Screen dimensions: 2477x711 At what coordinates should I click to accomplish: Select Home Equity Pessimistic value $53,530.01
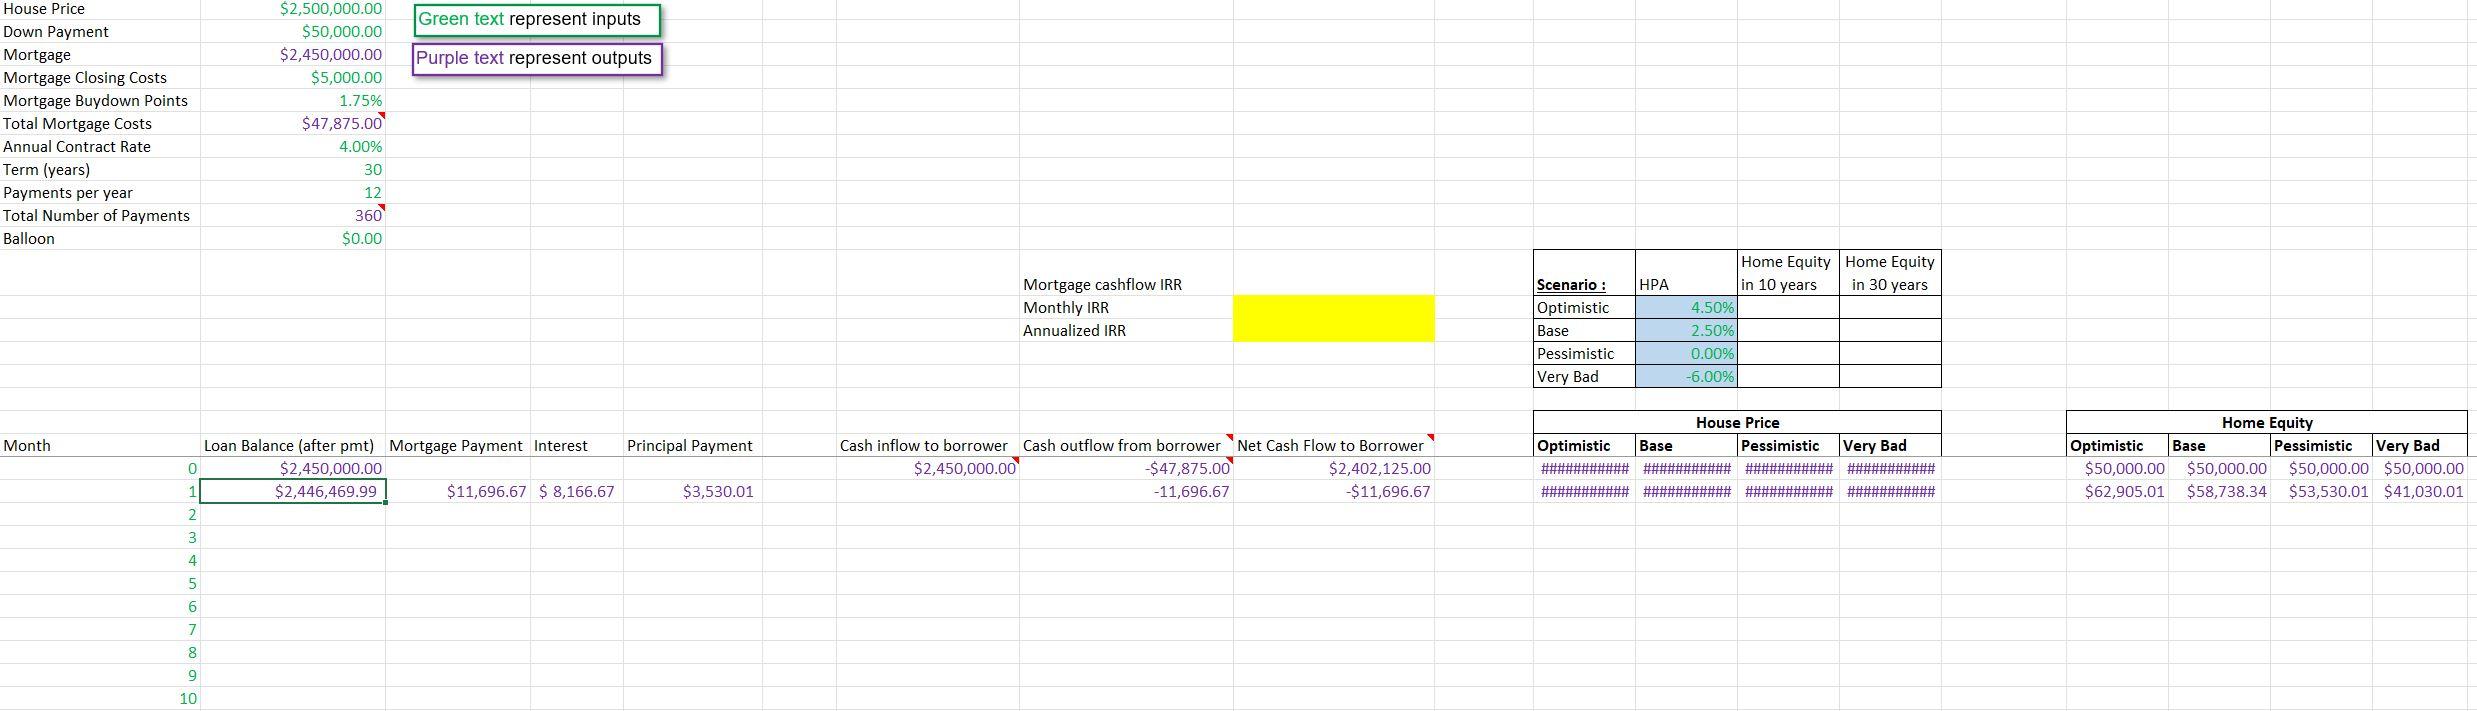point(2328,492)
